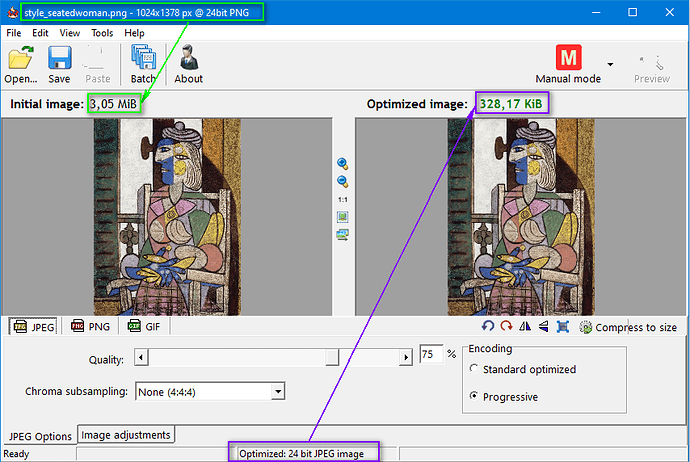Switch to the JPEG format tab
Image resolution: width=690 pixels, height=462 pixels.
(33, 326)
